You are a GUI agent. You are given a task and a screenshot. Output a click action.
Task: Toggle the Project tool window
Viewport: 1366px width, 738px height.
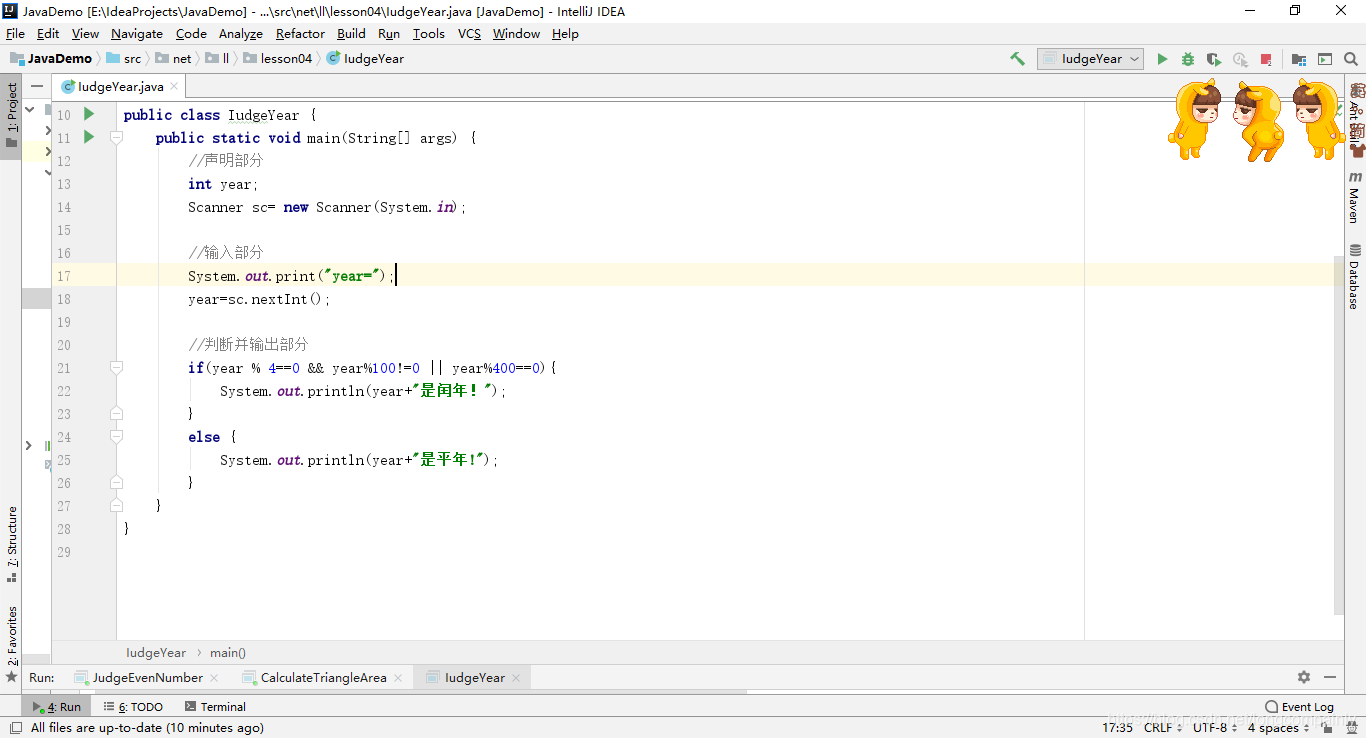click(x=12, y=115)
